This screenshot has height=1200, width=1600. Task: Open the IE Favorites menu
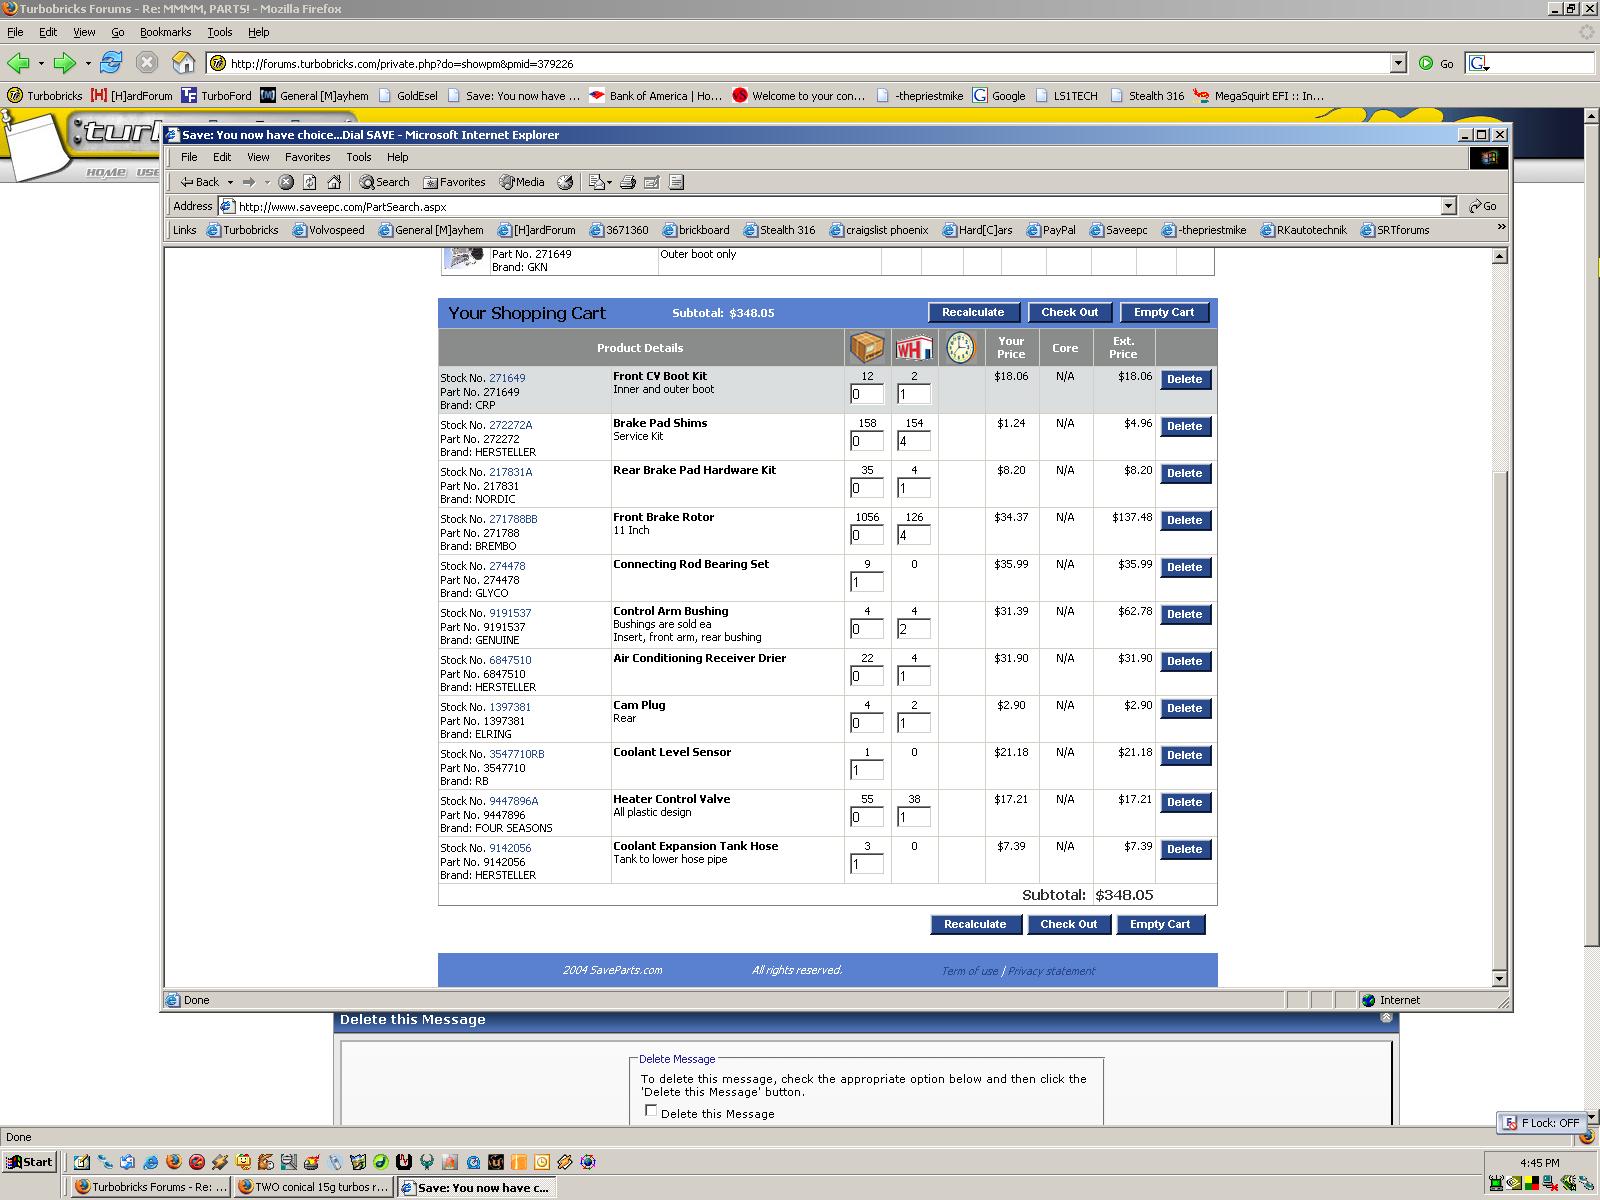point(307,157)
